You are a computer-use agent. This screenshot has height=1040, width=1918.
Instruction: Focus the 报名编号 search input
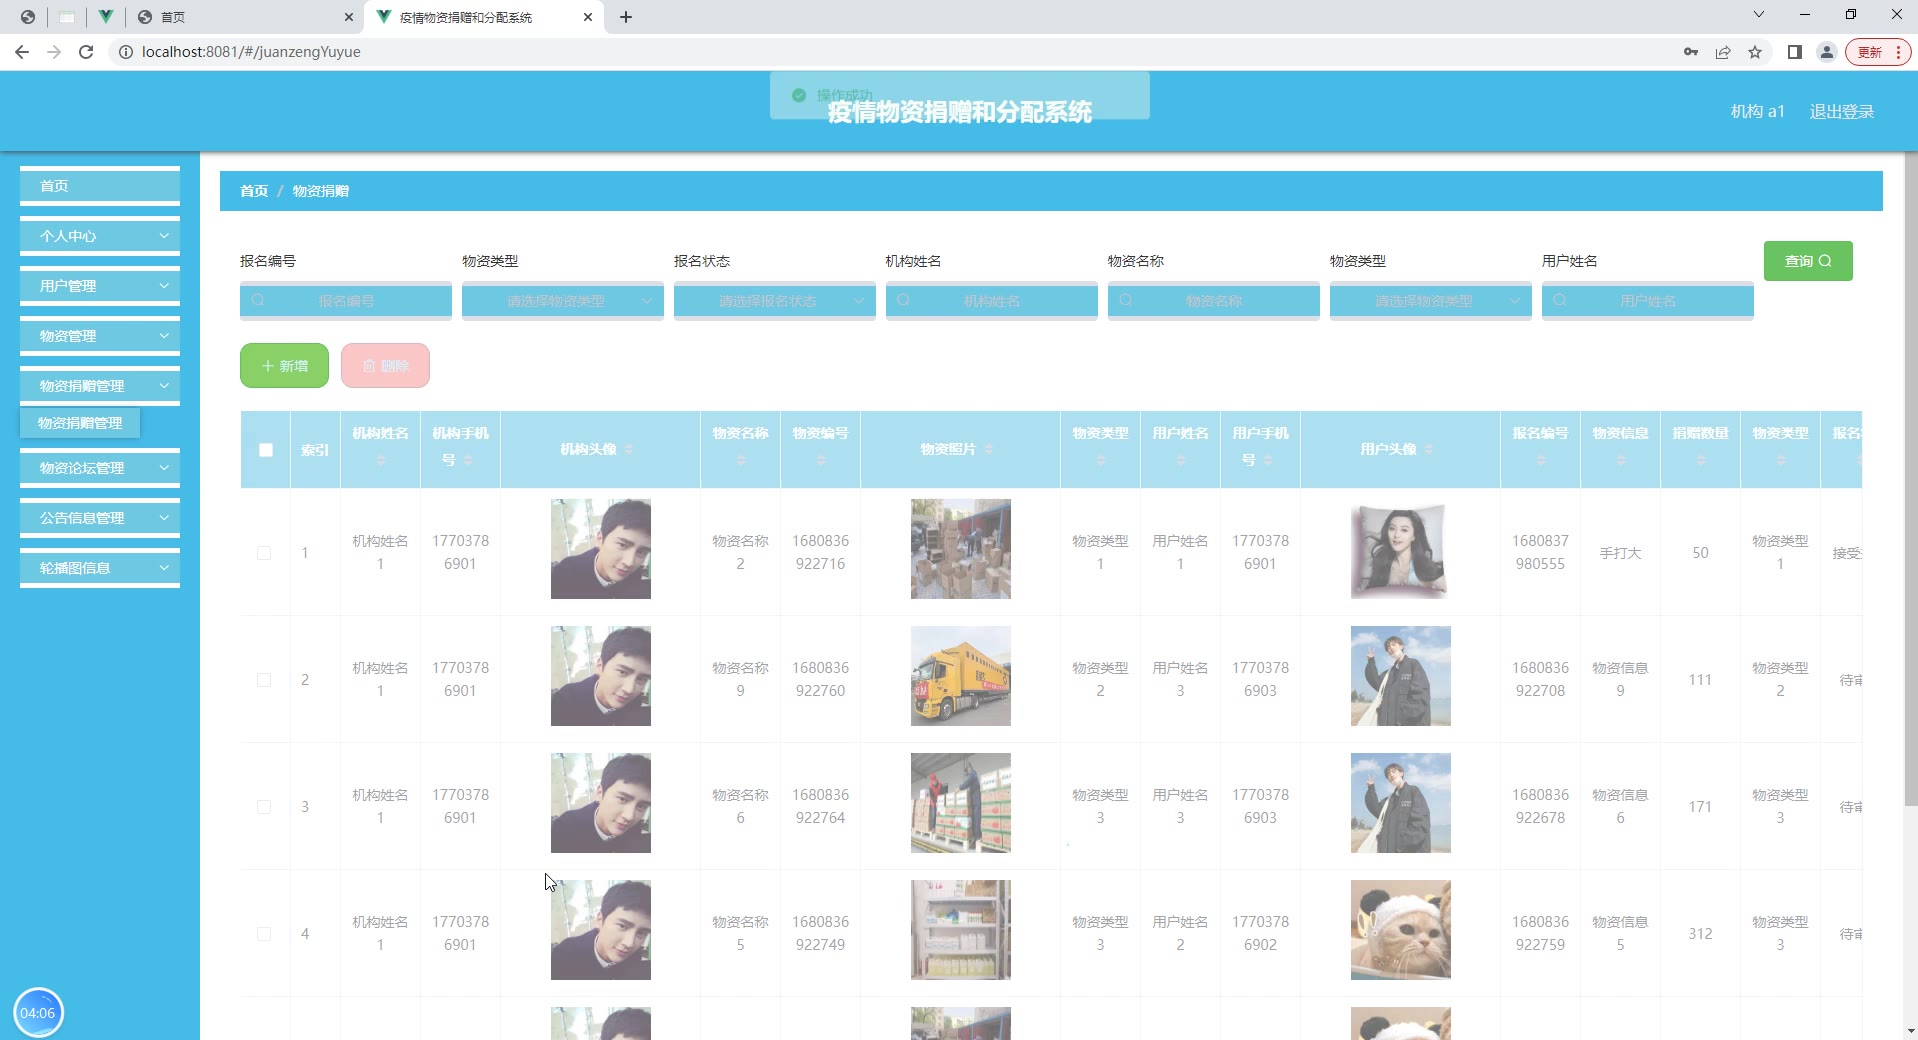point(346,301)
